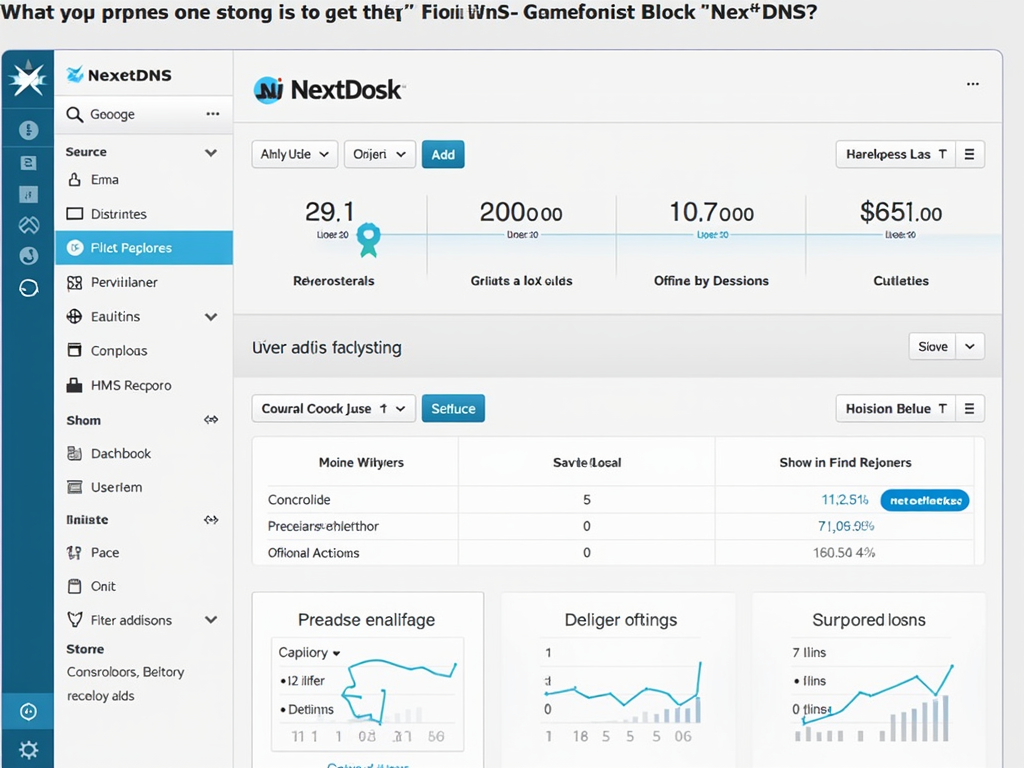The height and width of the screenshot is (768, 1024).
Task: Click the Preadse enalifage chart card
Action: pyautogui.click(x=368, y=679)
